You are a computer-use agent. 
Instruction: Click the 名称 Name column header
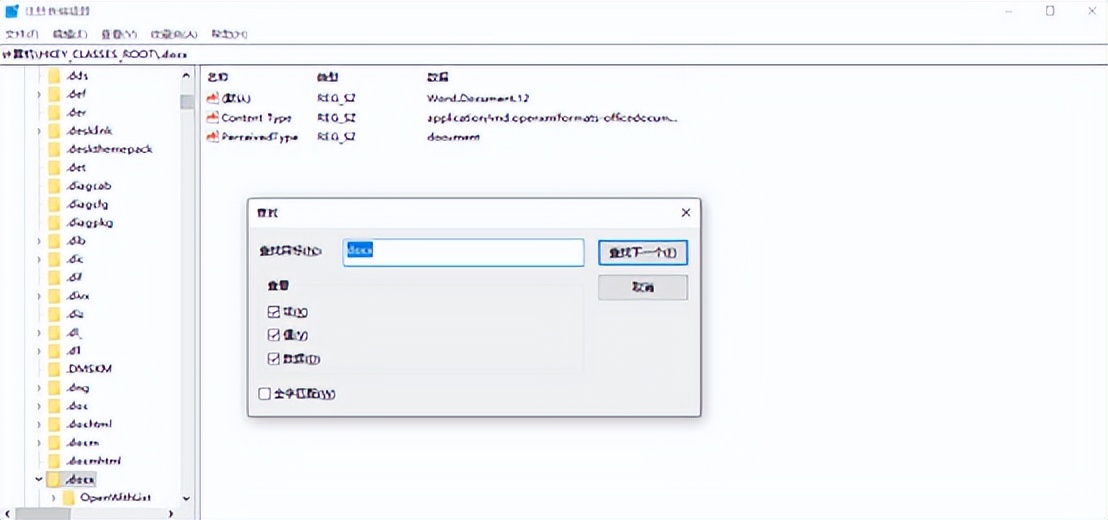click(x=219, y=76)
